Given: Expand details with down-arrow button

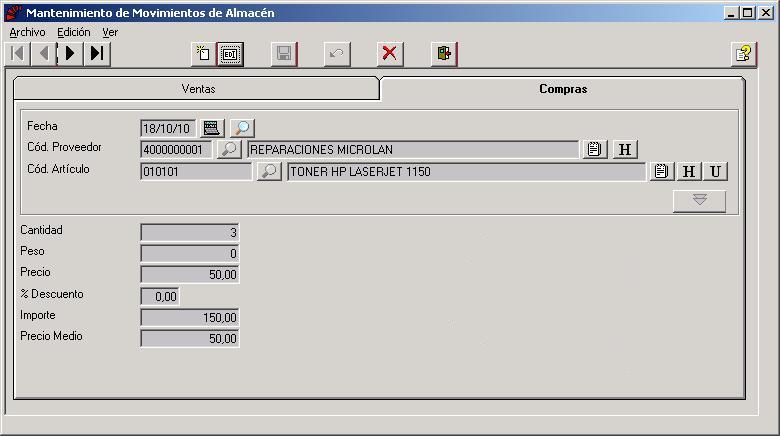Looking at the screenshot, I should [699, 201].
